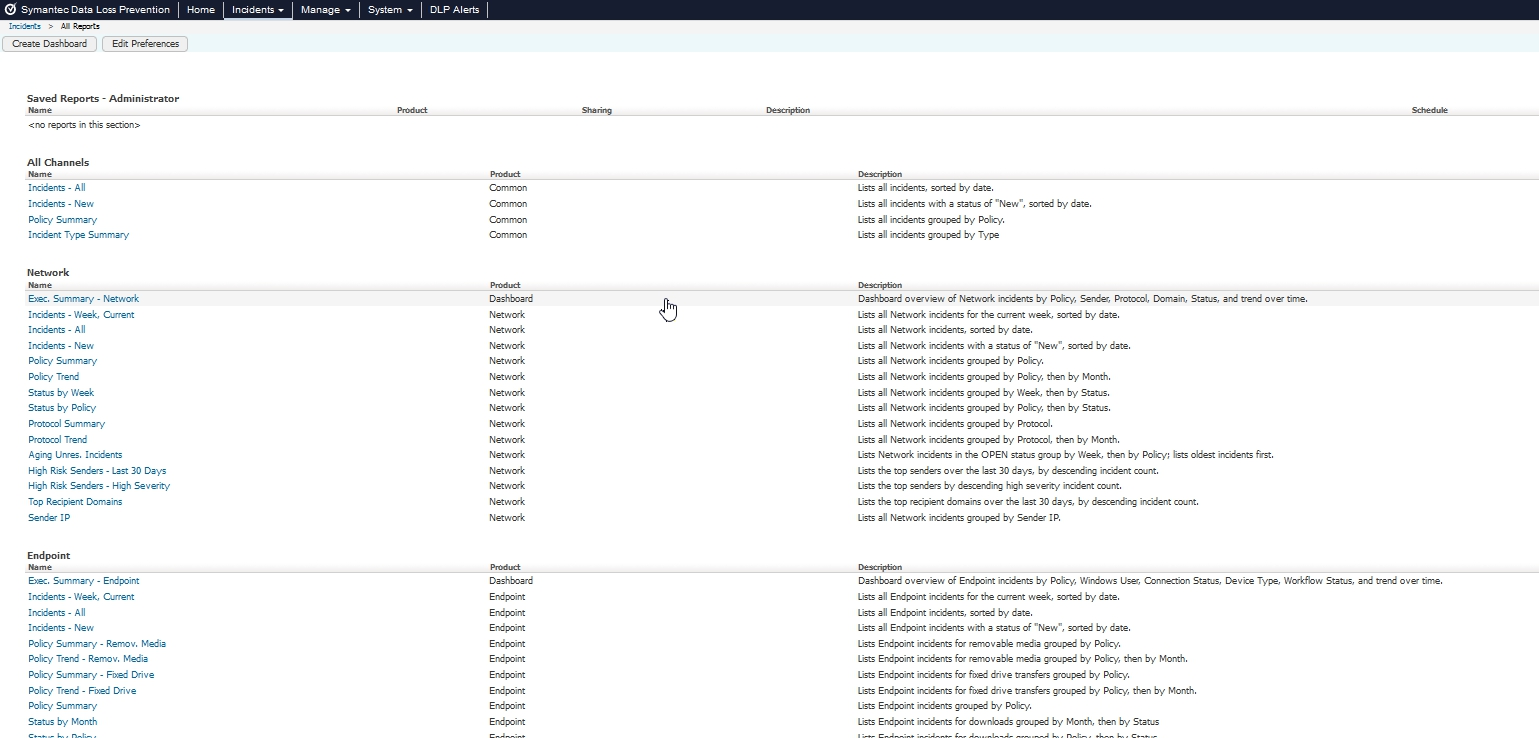Open the Top Recipient Domains report
This screenshot has width=1539, height=738.
pos(75,502)
